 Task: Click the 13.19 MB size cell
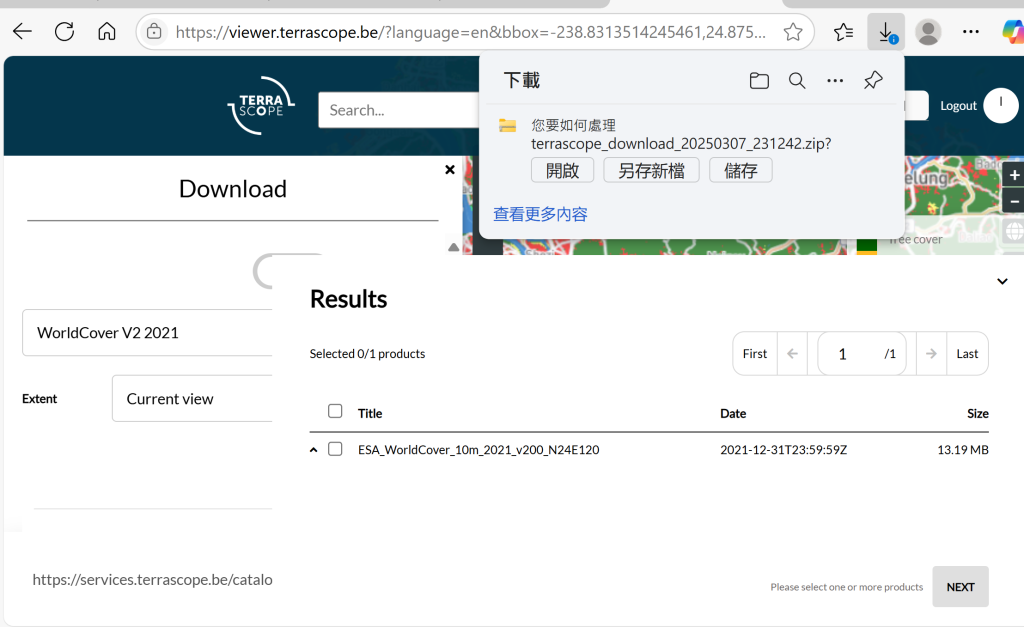click(963, 449)
